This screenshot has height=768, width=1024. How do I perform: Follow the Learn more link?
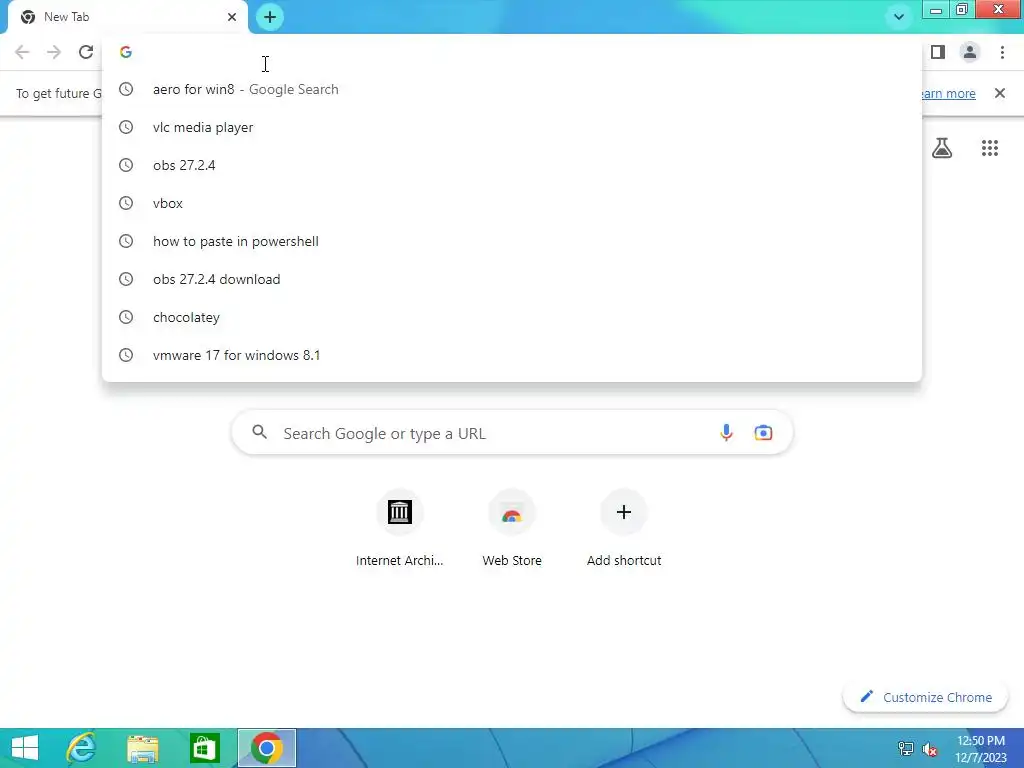coord(947,93)
